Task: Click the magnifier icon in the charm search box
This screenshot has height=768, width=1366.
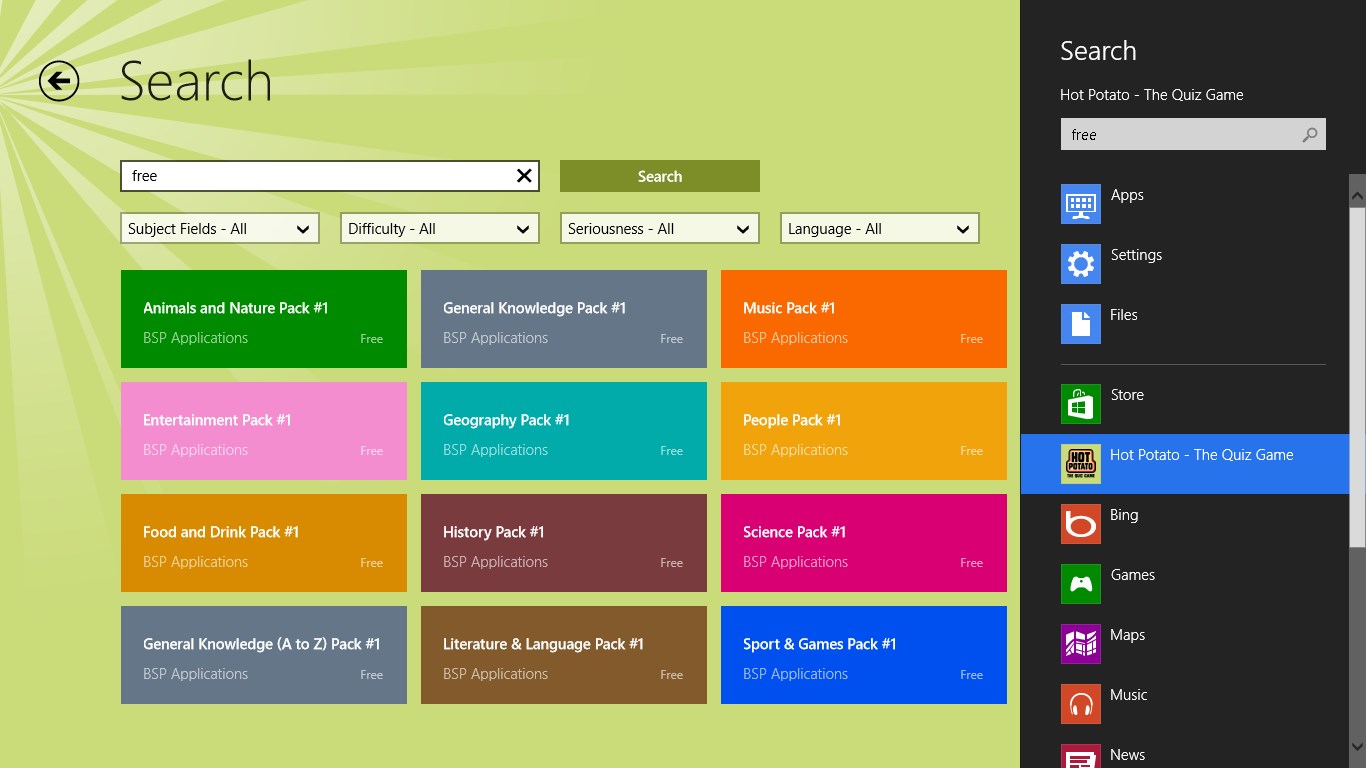Action: tap(1310, 135)
